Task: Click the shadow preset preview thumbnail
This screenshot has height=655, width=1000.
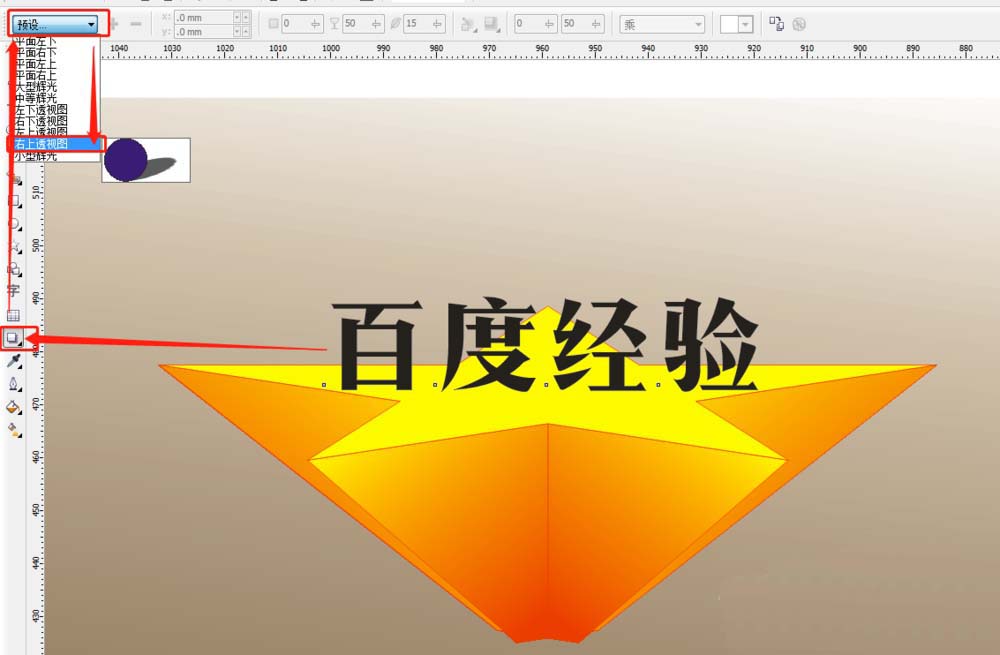Action: pyautogui.click(x=146, y=160)
